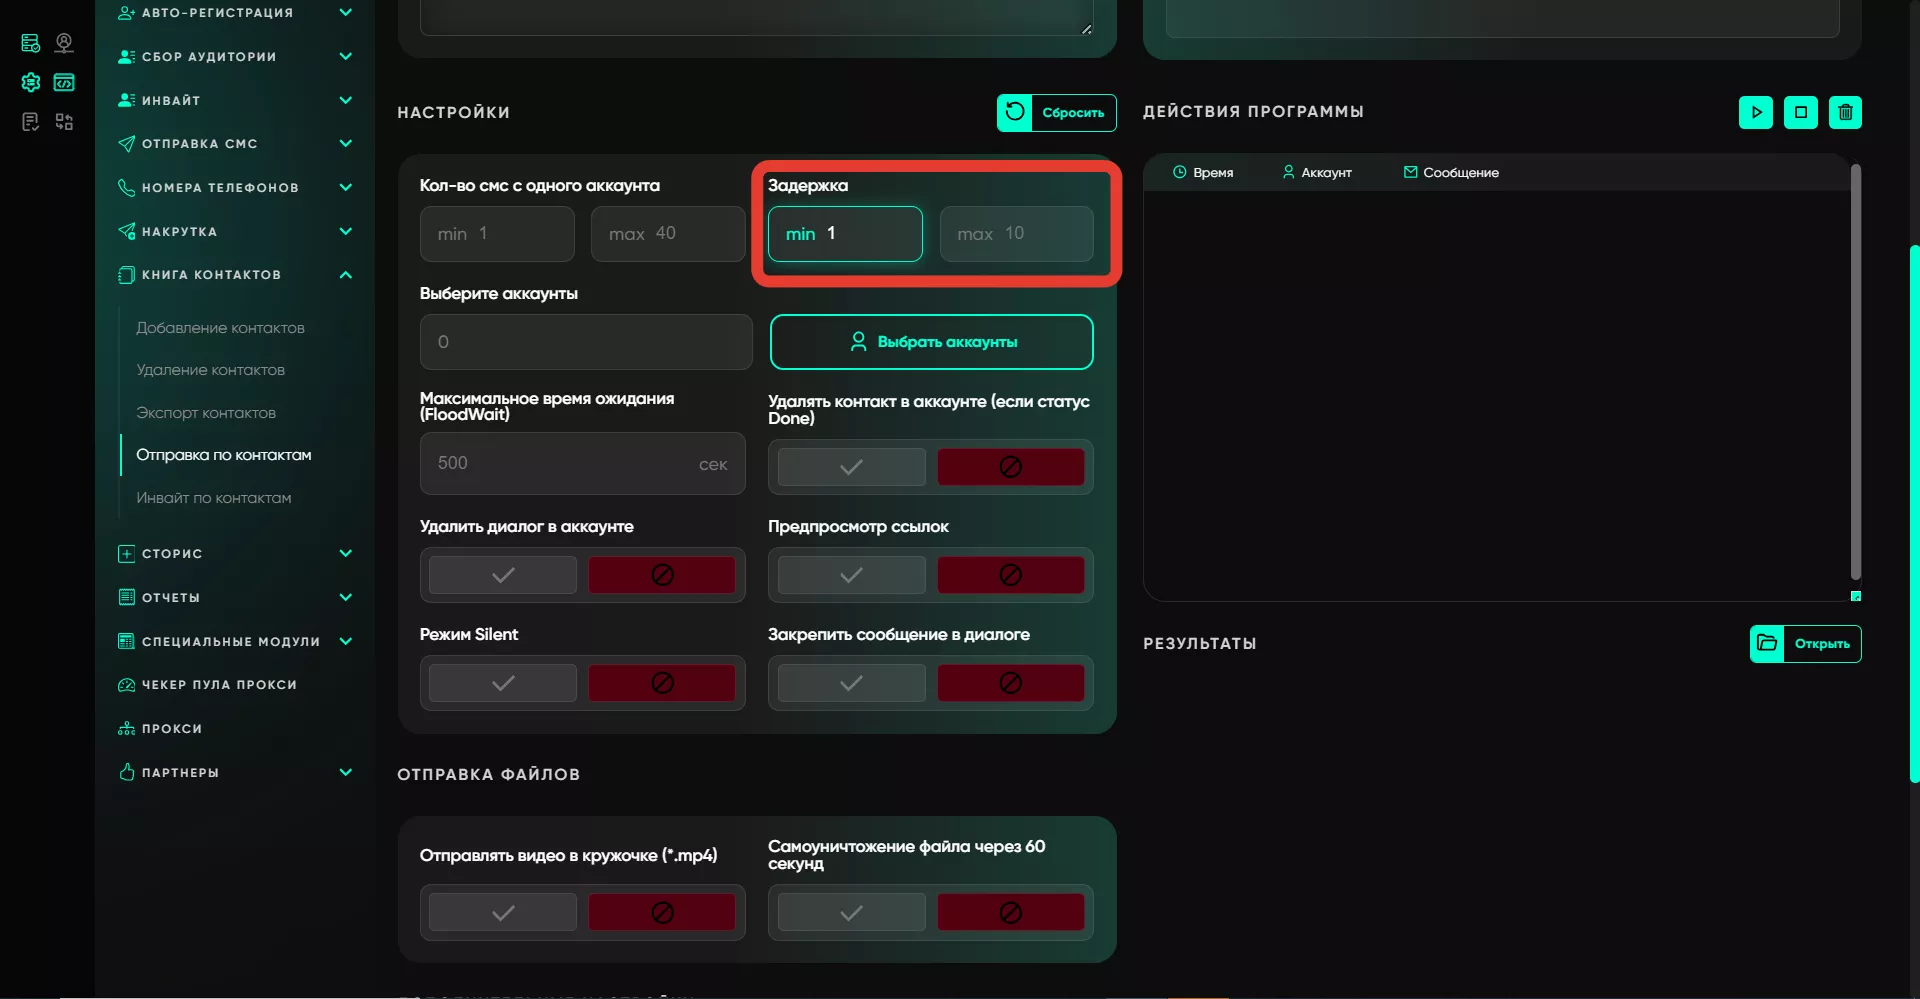Click the Задержка min input field
Screen dimensions: 1920x999
pyautogui.click(x=845, y=234)
